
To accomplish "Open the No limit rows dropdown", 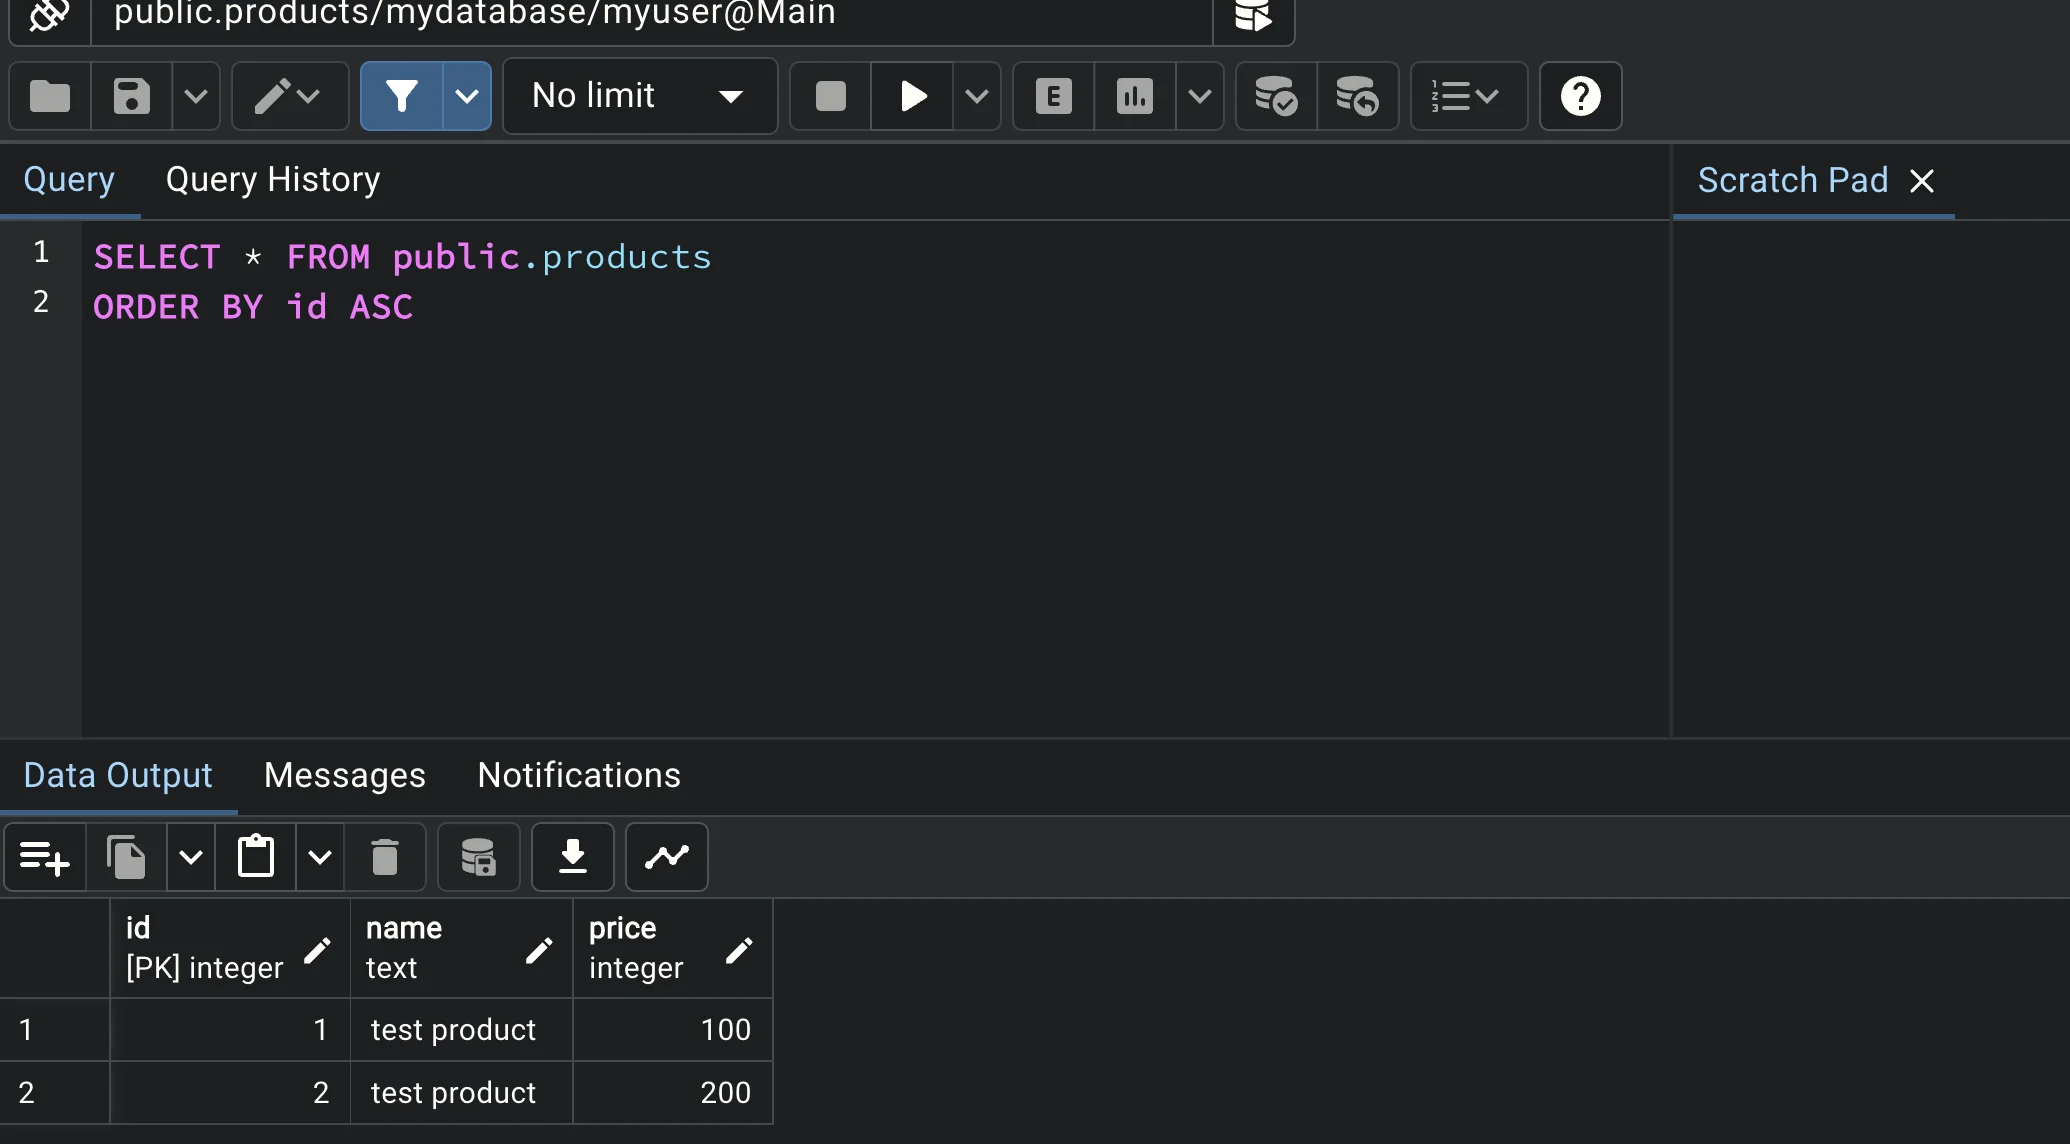I will point(640,96).
